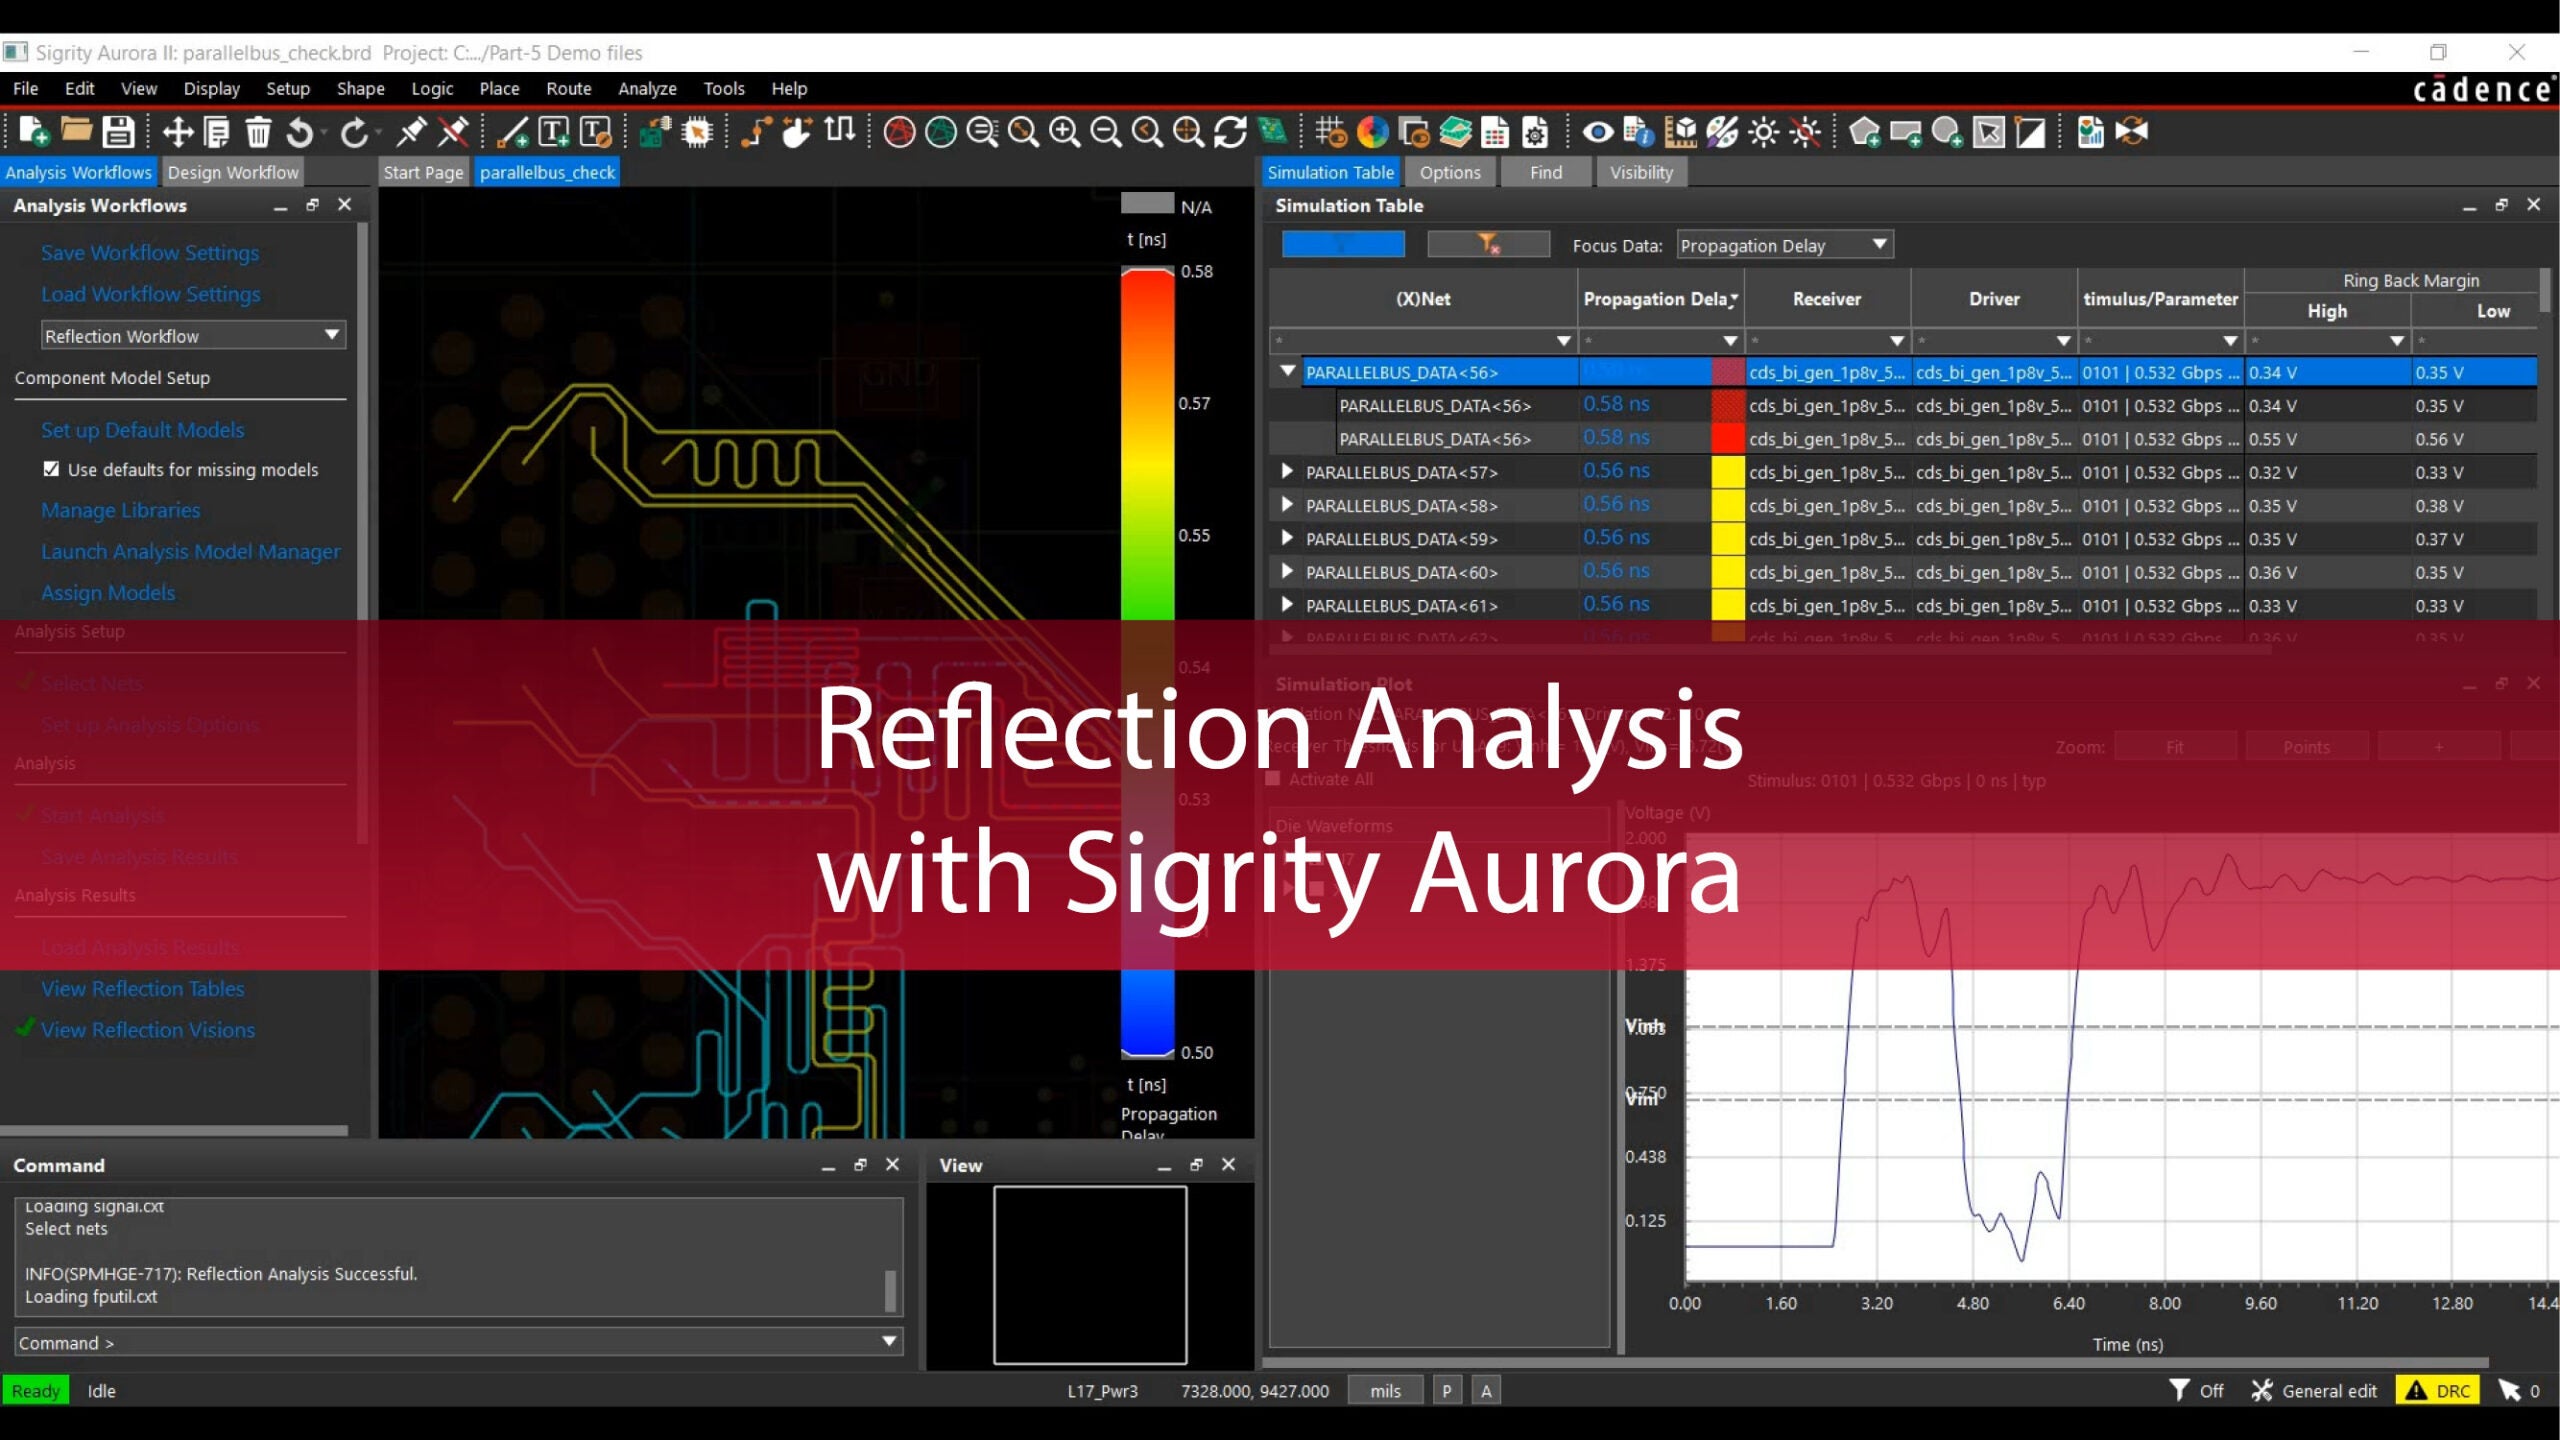Expand the PARALLELBUS_DATA<61> row
The width and height of the screenshot is (2560, 1440).
[x=1287, y=604]
